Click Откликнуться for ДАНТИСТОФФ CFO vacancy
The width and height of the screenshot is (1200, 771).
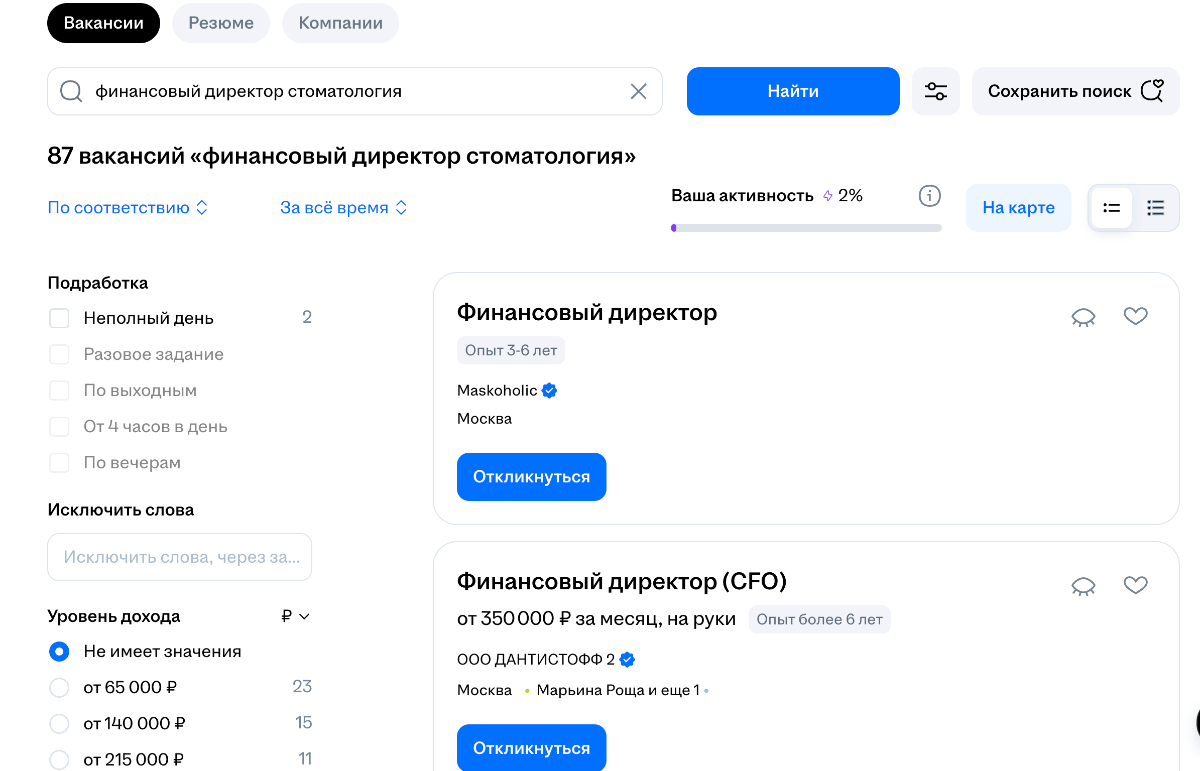532,748
